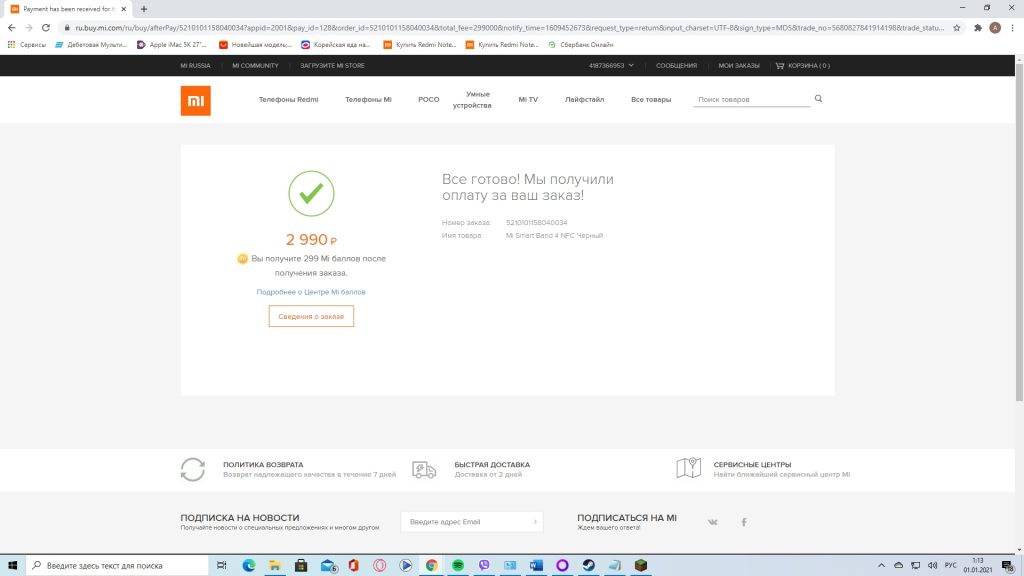Reload the page in Chrome

[46, 28]
